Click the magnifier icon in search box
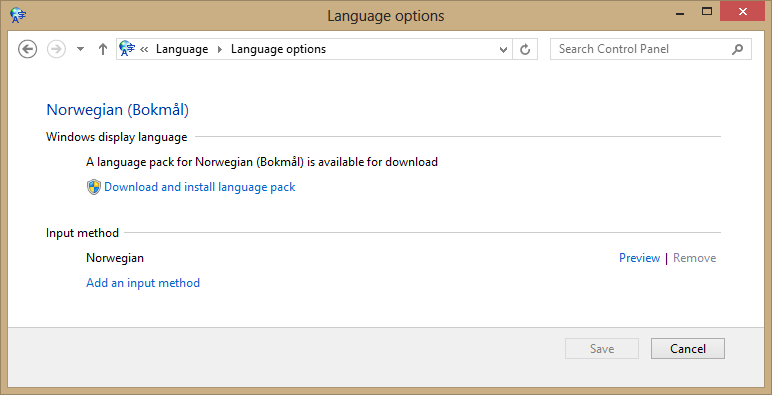This screenshot has width=772, height=395. coord(737,49)
